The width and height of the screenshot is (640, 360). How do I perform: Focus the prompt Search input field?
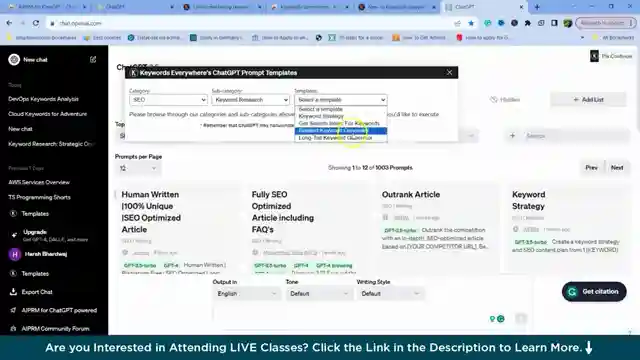[576, 136]
